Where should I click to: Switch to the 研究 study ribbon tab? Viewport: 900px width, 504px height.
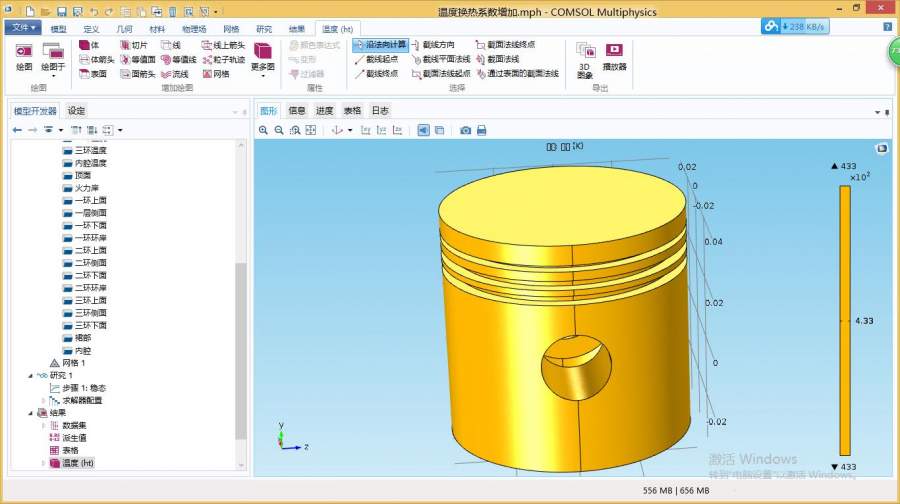click(264, 29)
